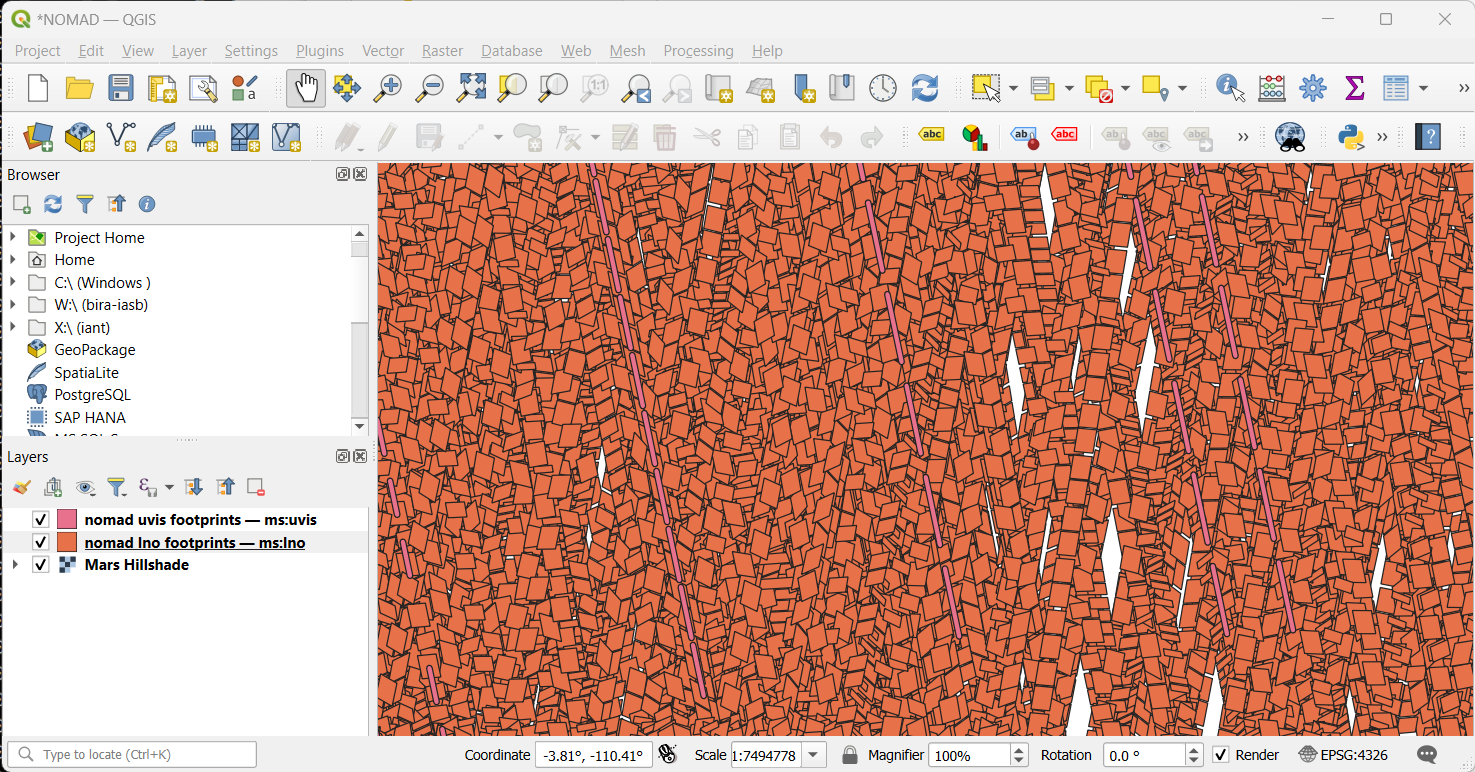The width and height of the screenshot is (1475, 772).
Task: Expand the X:\ (iant) drive
Action: click(x=13, y=328)
